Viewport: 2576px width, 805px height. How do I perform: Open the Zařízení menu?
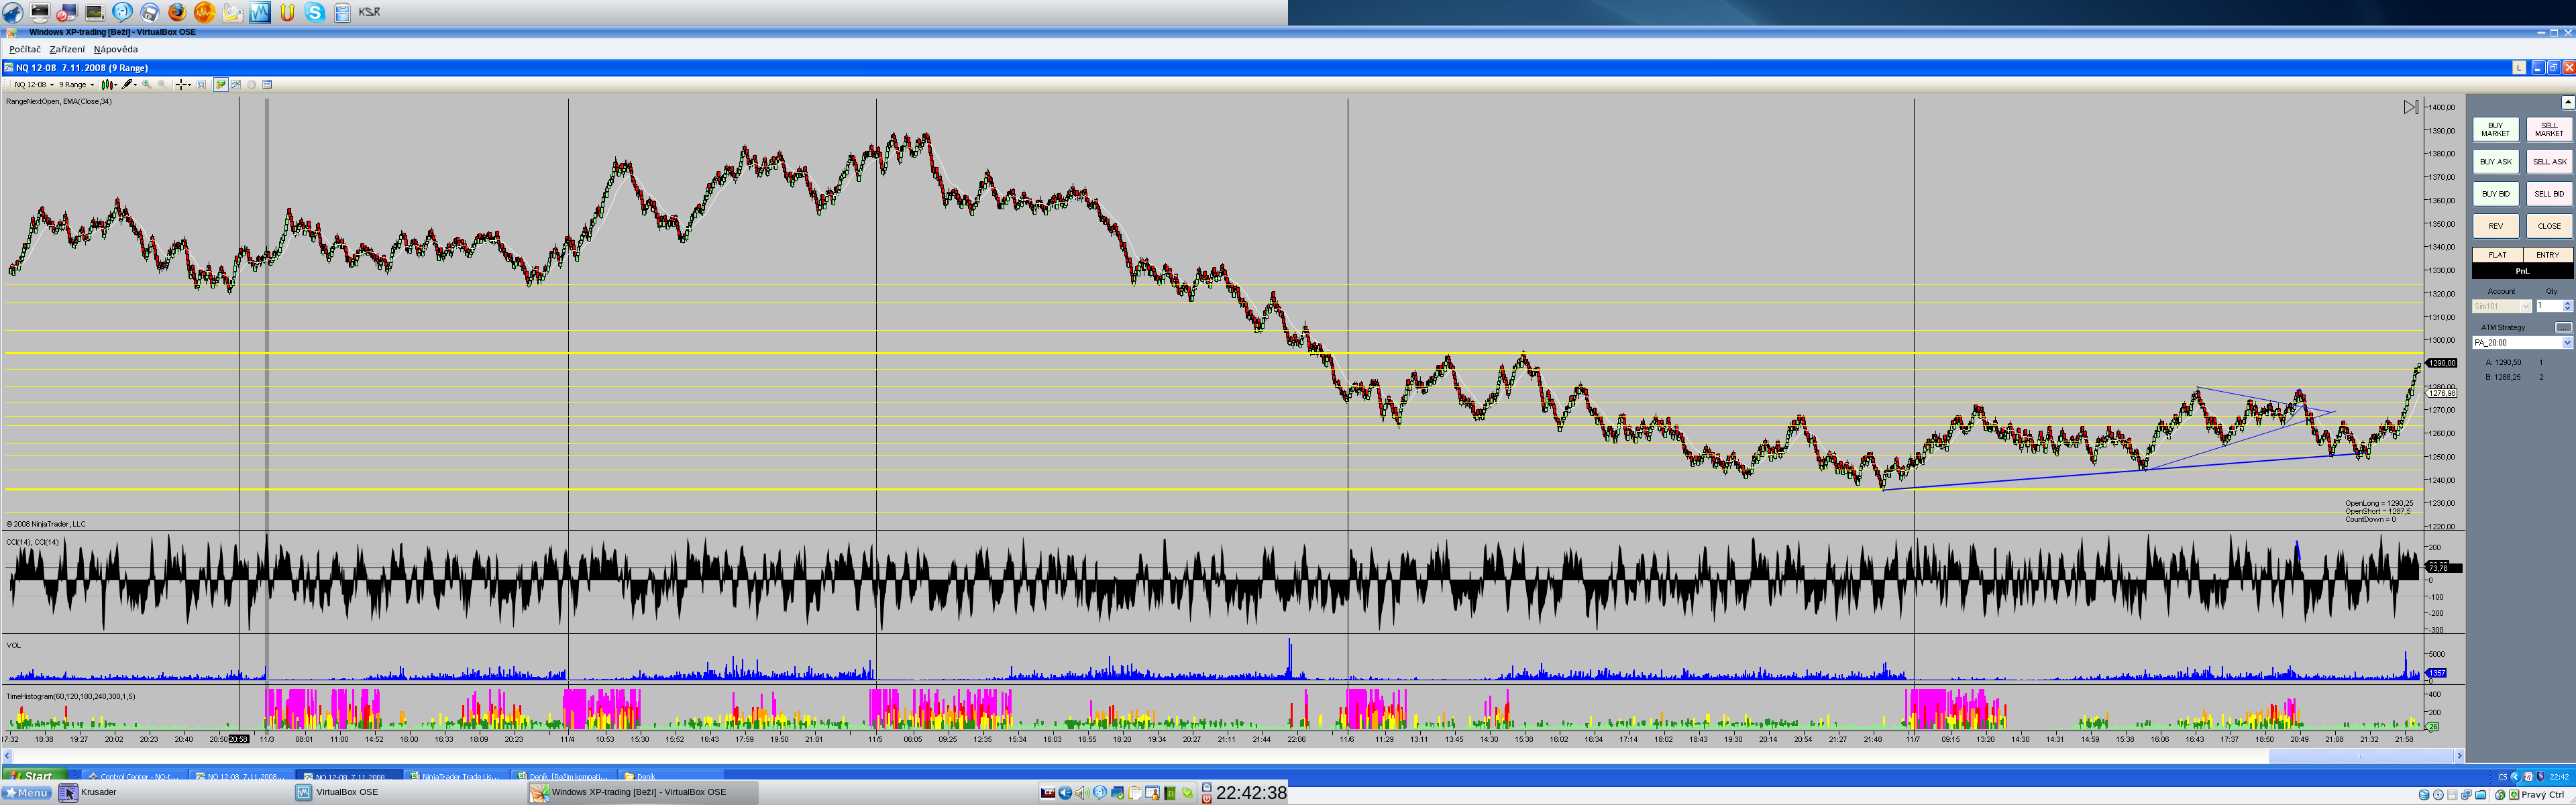coord(67,49)
